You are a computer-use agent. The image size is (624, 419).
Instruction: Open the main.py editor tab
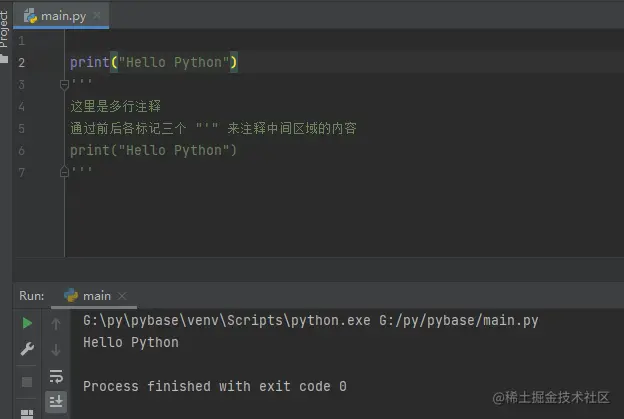pyautogui.click(x=61, y=16)
